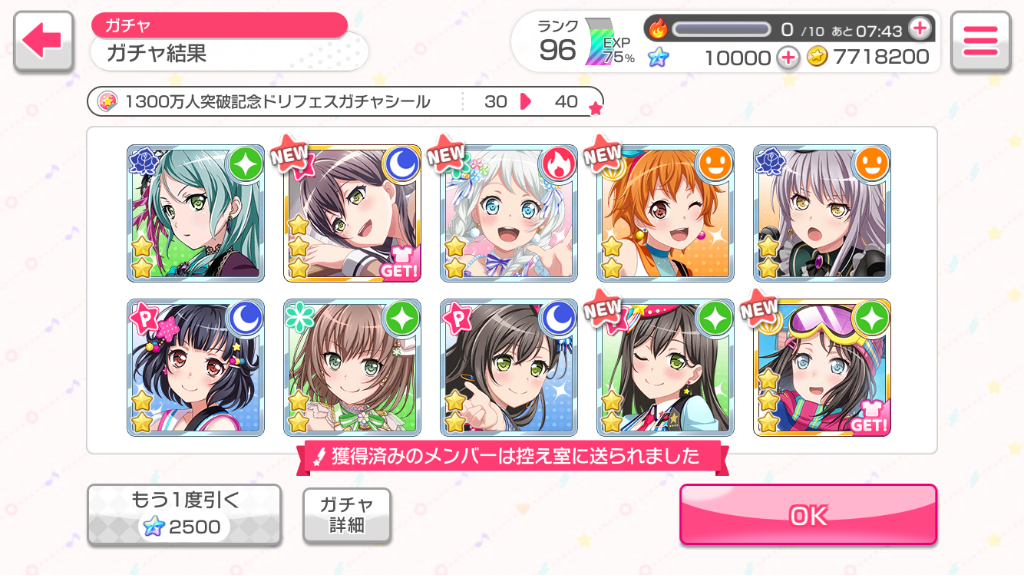
Task: Tap the boost gauge progress bar
Action: point(722,29)
